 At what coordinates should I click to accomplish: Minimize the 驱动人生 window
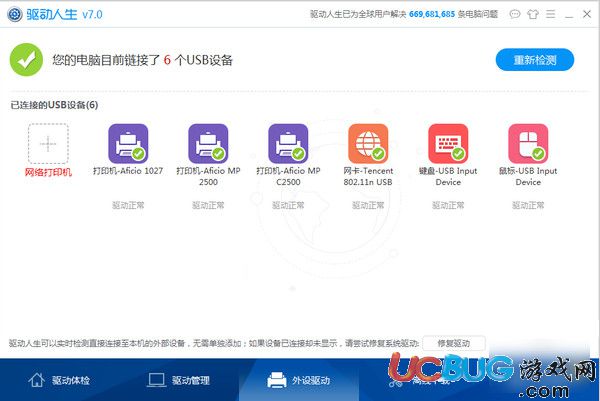click(x=569, y=15)
